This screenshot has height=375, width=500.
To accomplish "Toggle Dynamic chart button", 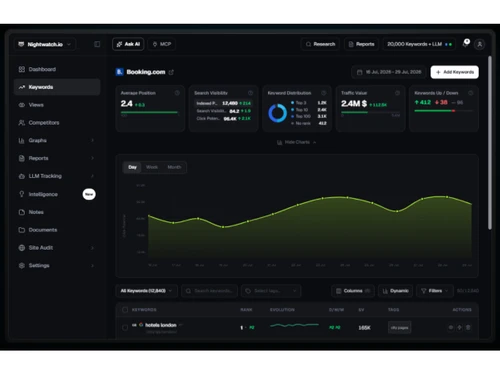I will pos(396,291).
